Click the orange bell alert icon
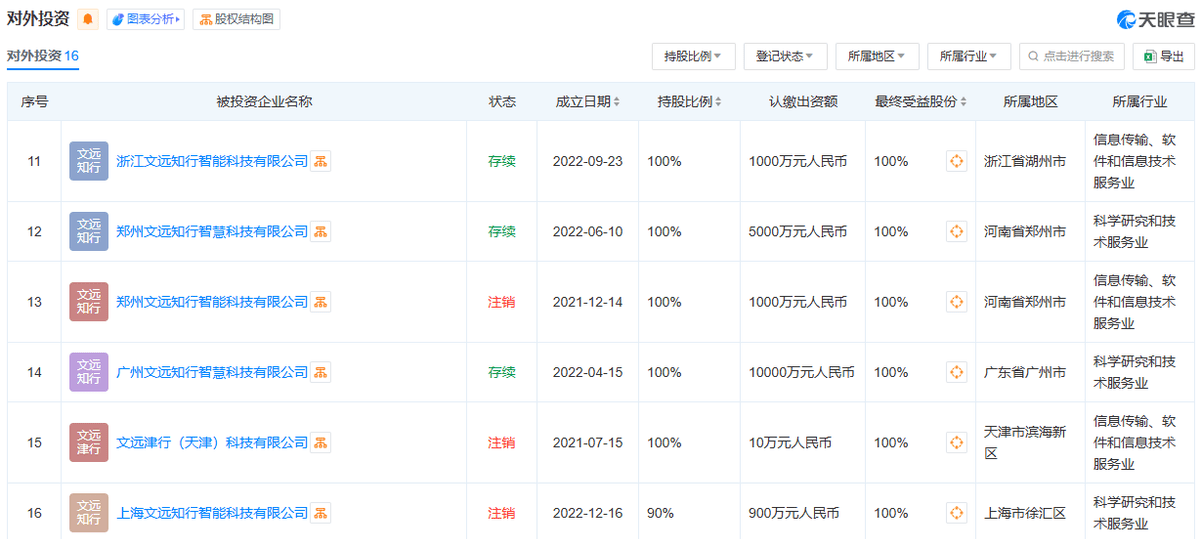 point(88,19)
